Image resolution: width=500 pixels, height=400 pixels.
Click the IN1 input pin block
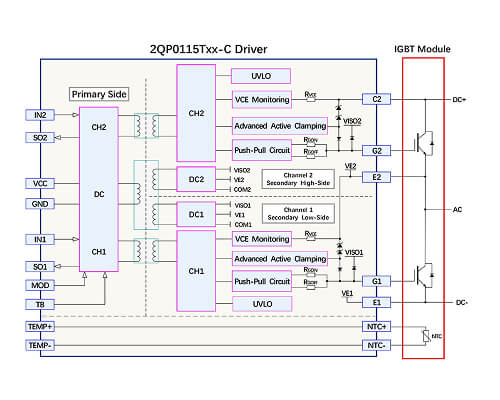[x=40, y=239]
